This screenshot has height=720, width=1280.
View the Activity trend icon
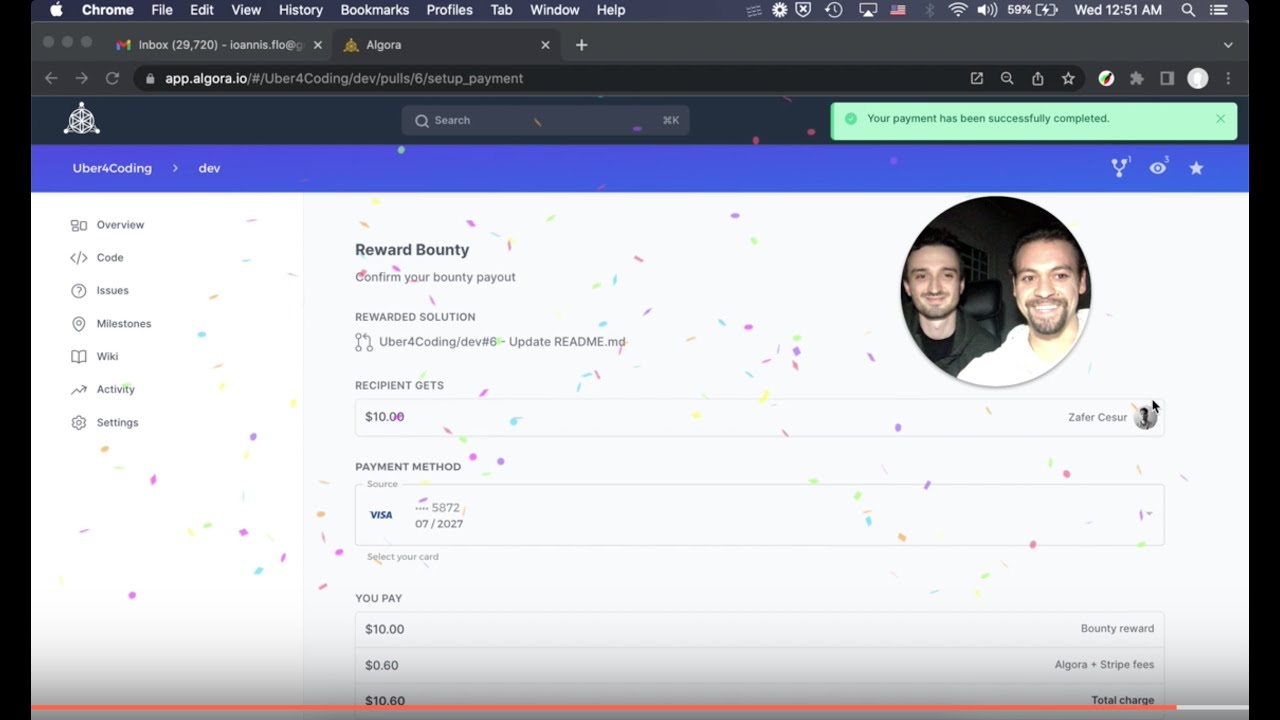pyautogui.click(x=79, y=390)
